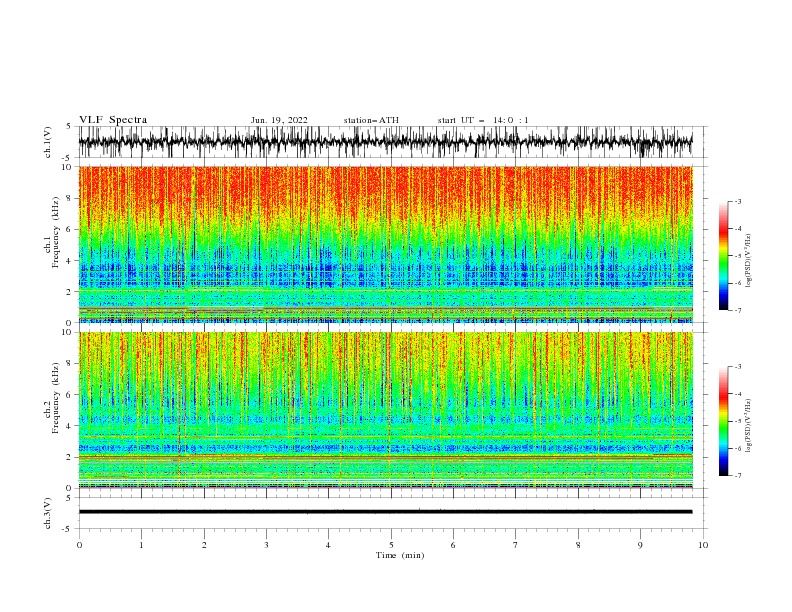Click the ch.2 spectrogram color scale bar
The width and height of the screenshot is (792, 612).
click(x=724, y=421)
